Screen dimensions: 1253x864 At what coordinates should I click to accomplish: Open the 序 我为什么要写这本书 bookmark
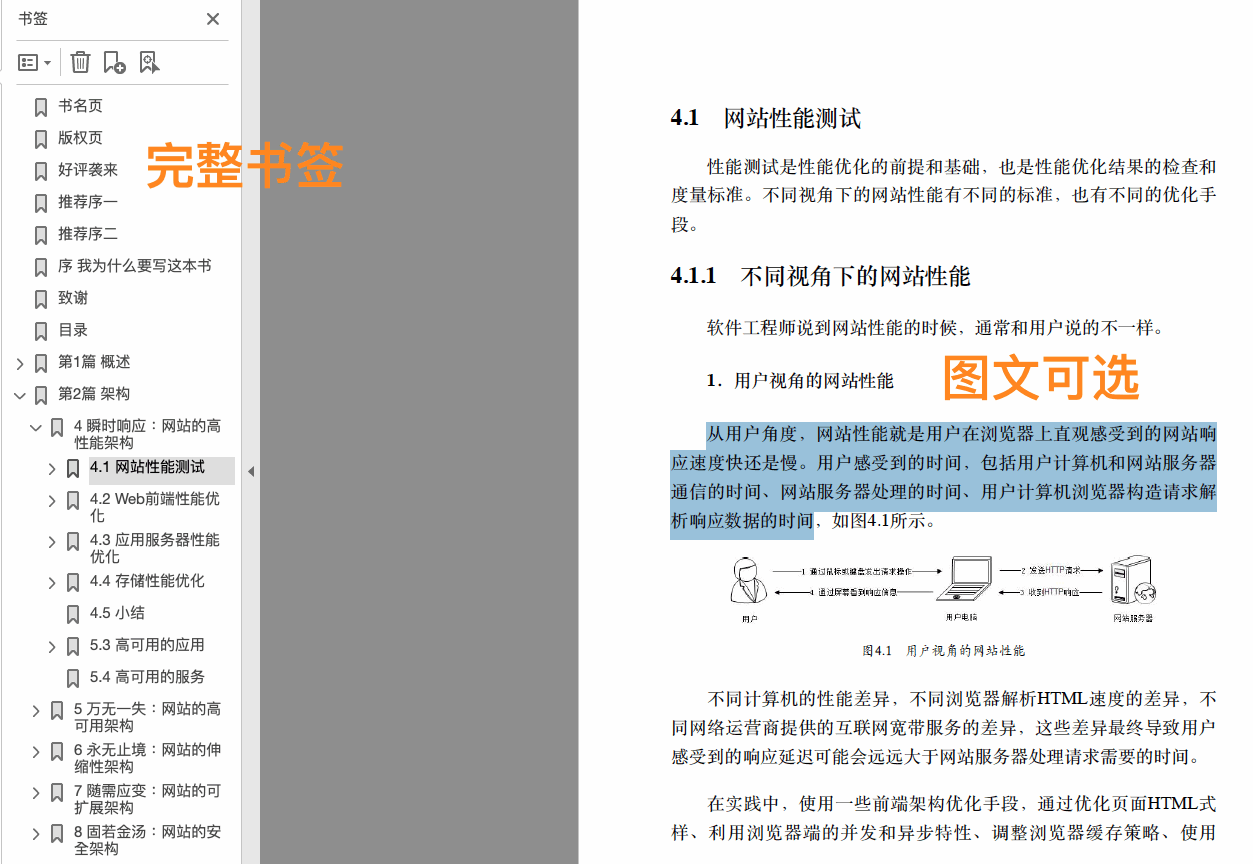[134, 266]
